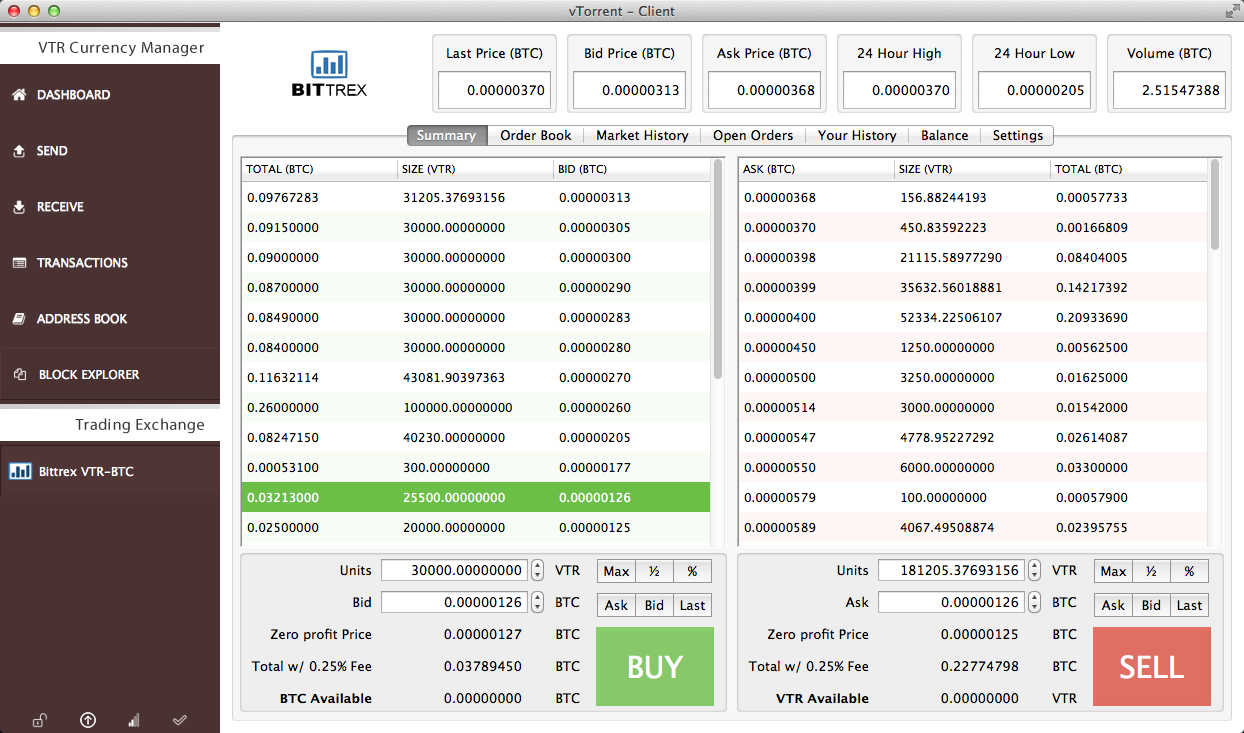The width and height of the screenshot is (1244, 733).
Task: Click SIZE (VTR) header in the ask table
Action: pyautogui.click(x=972, y=169)
